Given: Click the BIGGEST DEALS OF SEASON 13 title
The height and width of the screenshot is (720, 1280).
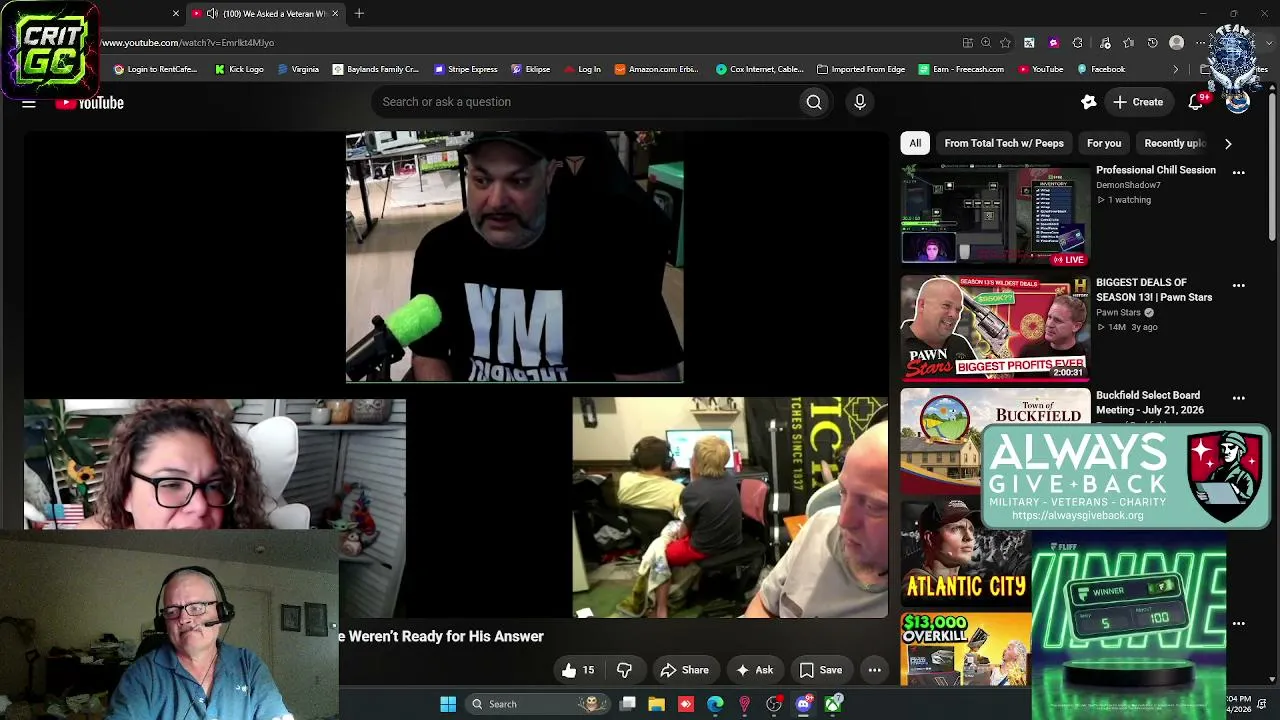Looking at the screenshot, I should point(1154,290).
